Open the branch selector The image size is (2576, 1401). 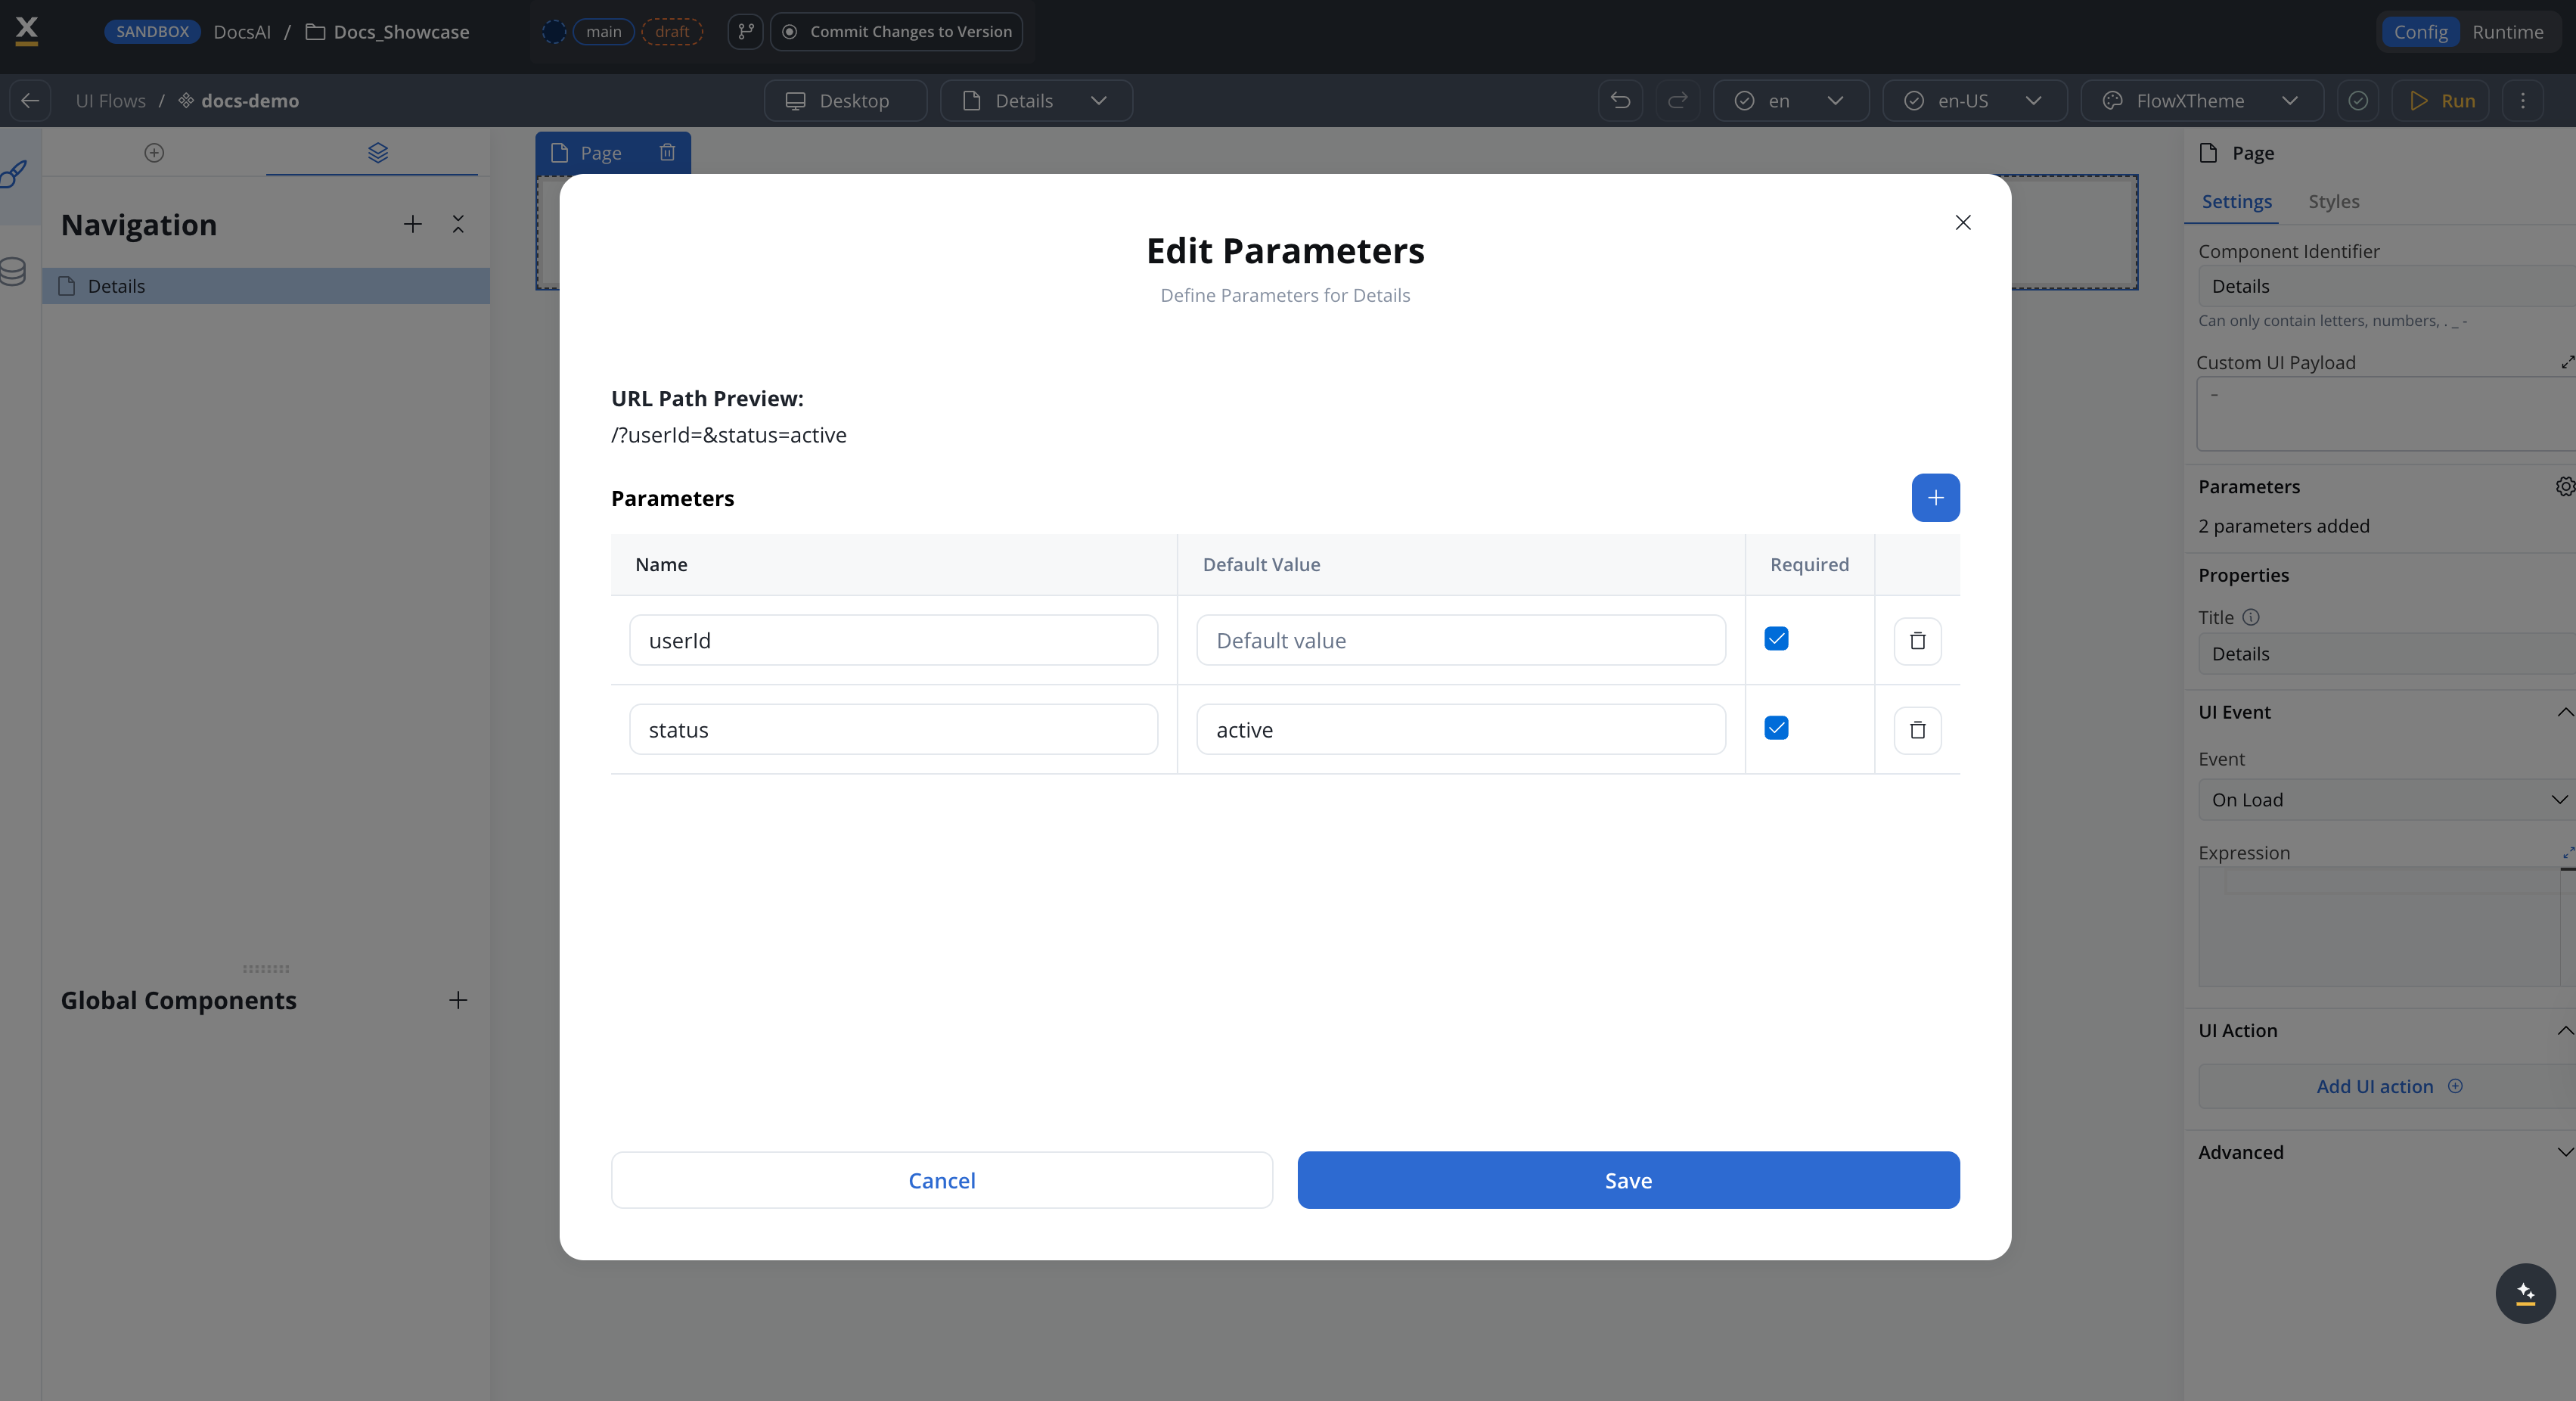745,31
